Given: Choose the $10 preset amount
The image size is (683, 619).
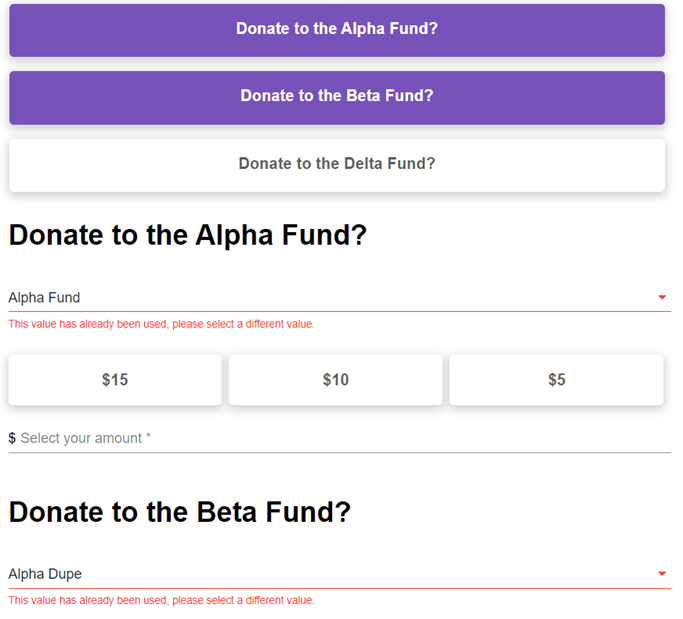Looking at the screenshot, I should click(336, 380).
